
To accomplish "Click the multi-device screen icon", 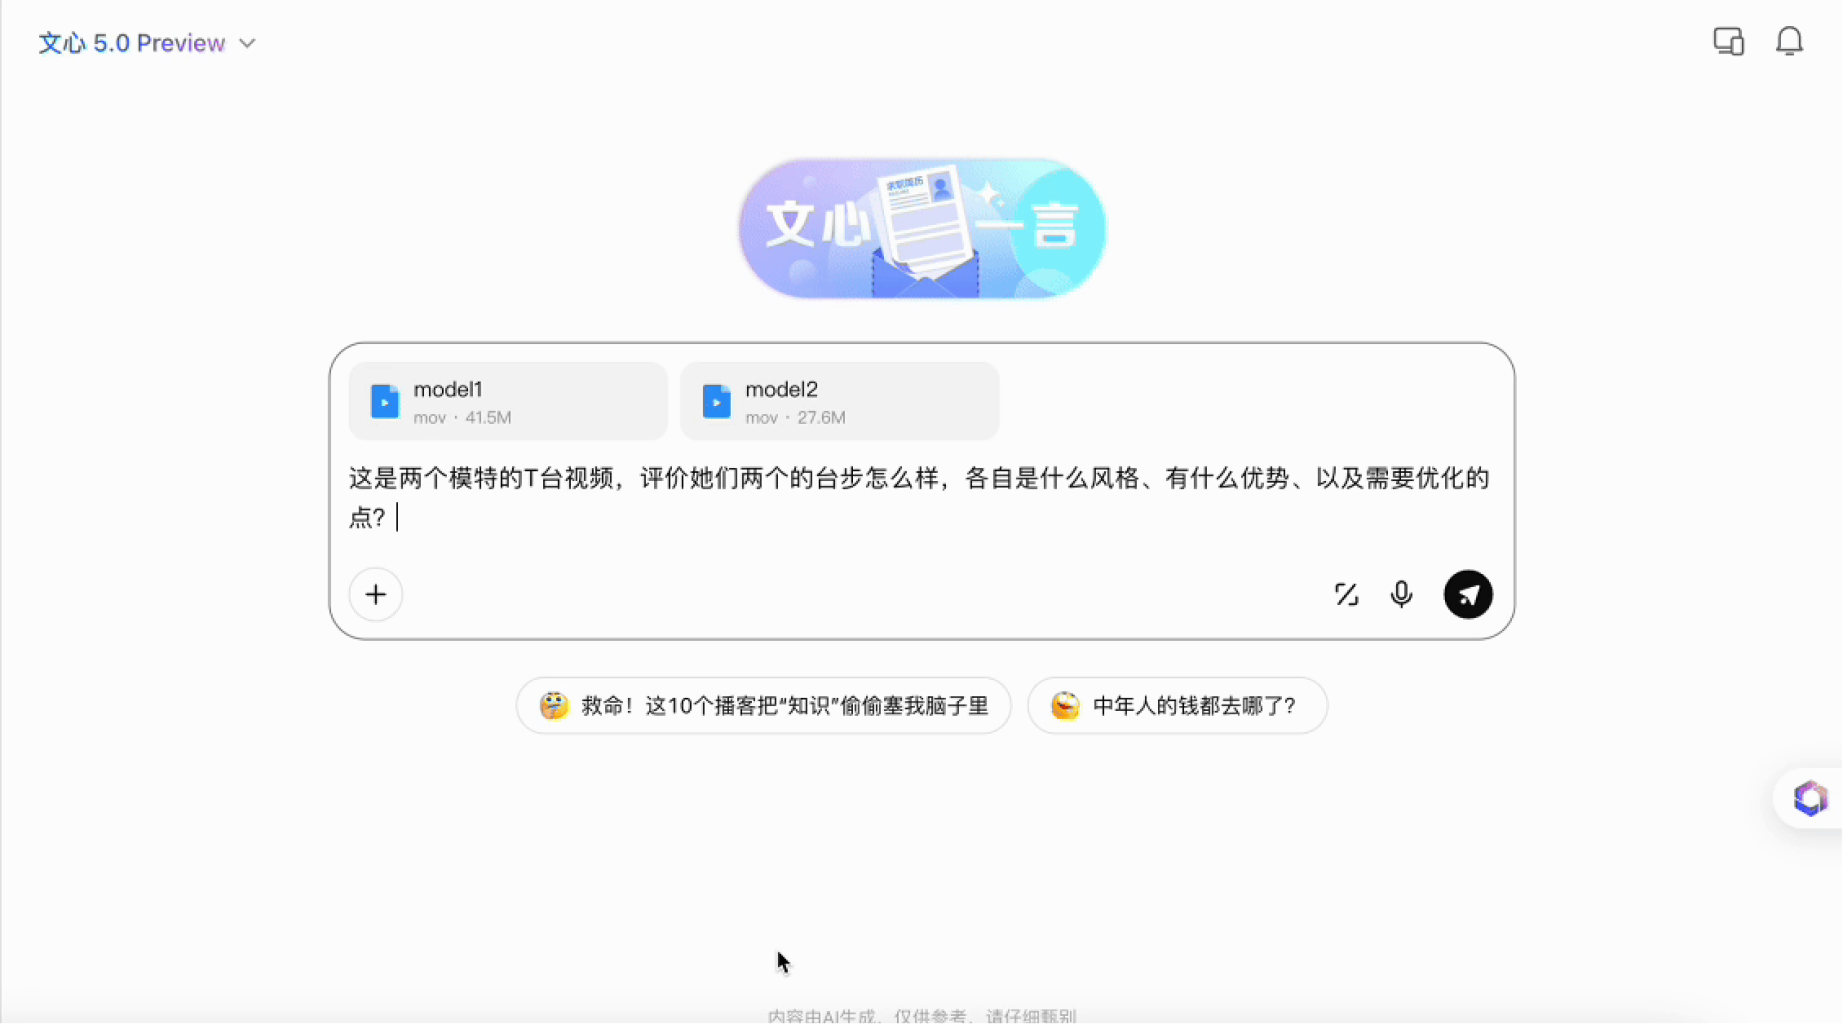I will 1728,41.
